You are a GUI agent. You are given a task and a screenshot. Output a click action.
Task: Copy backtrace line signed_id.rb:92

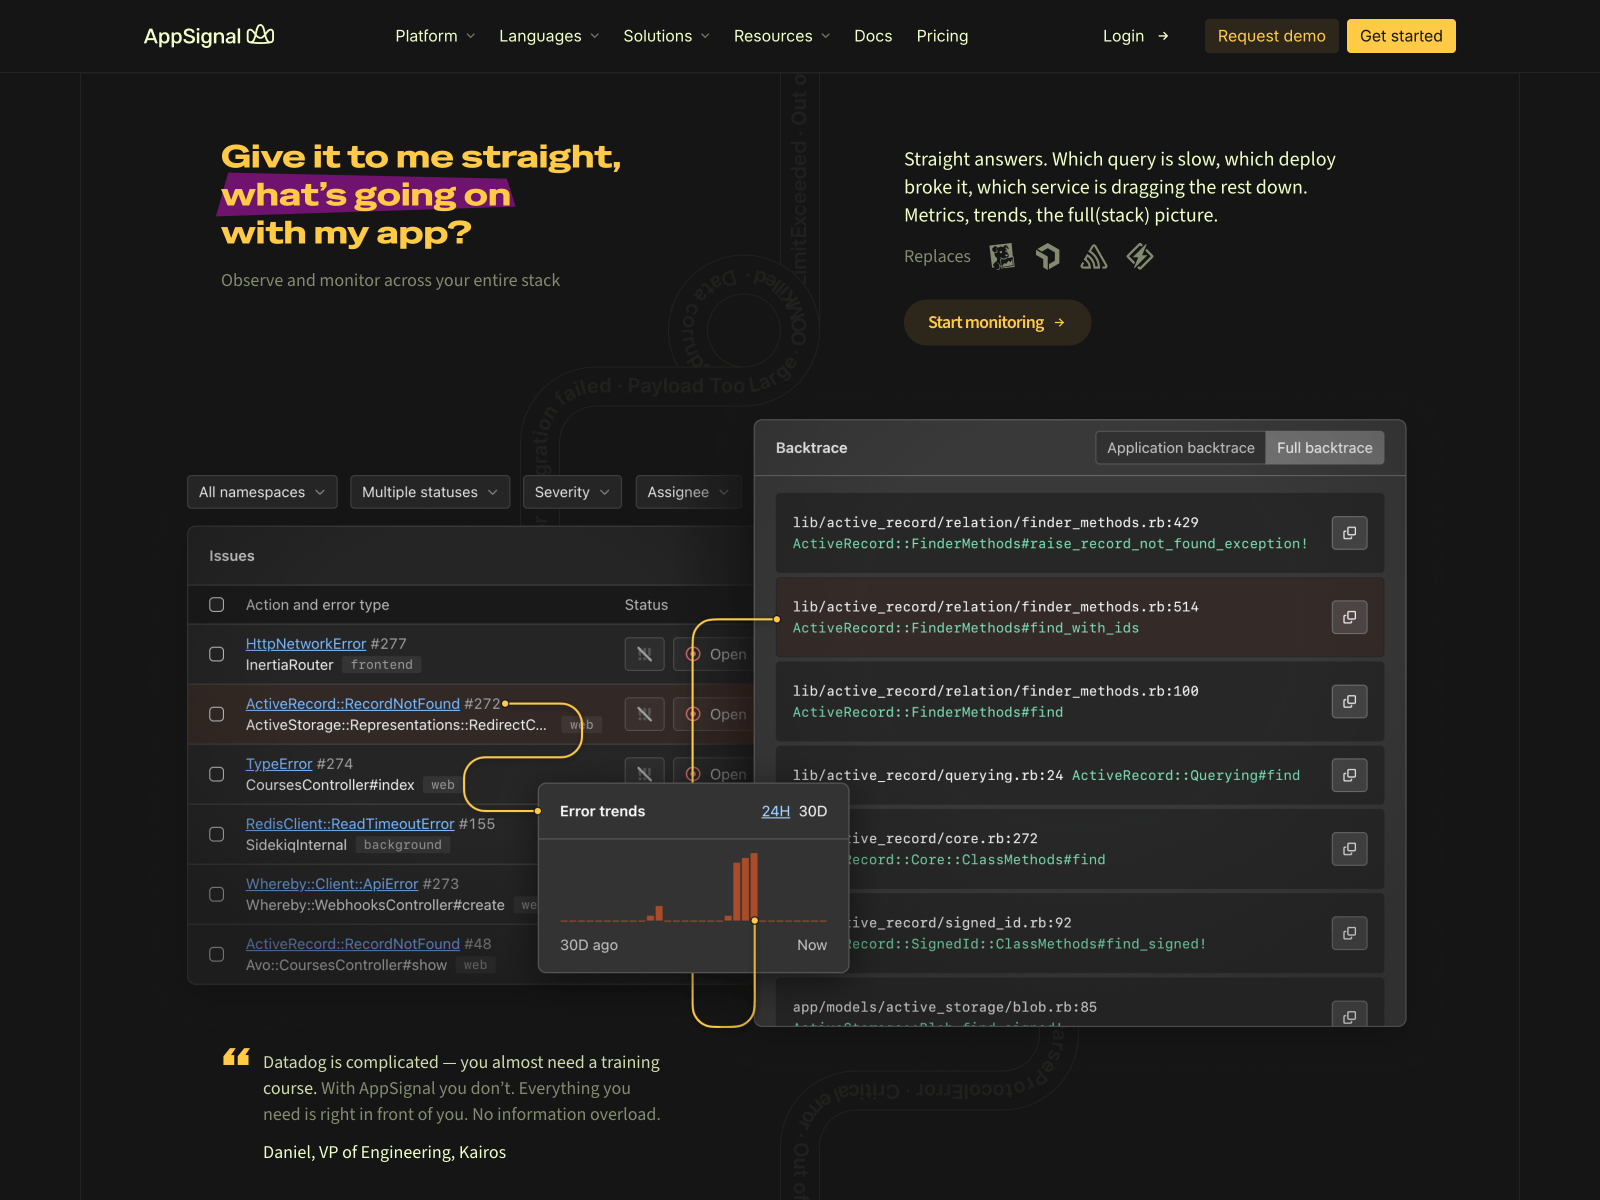click(1349, 933)
